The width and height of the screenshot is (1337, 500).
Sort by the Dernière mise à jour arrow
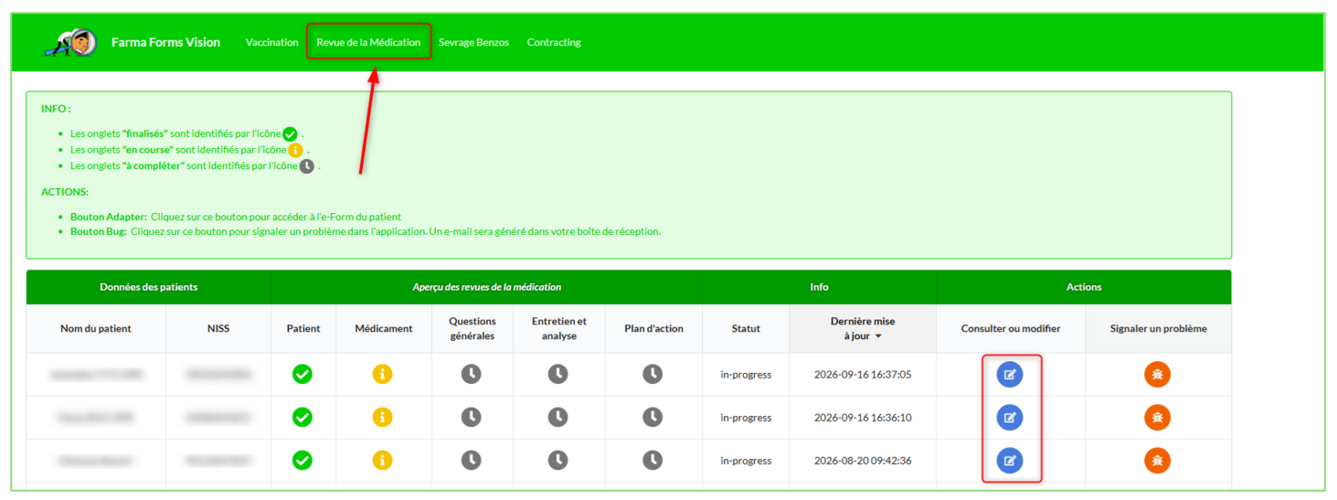(x=879, y=337)
